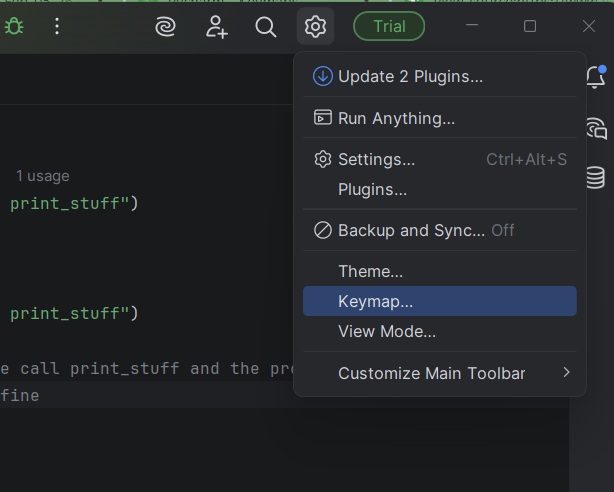Expand Customize Main Toolbar submenu arrow

tap(566, 373)
